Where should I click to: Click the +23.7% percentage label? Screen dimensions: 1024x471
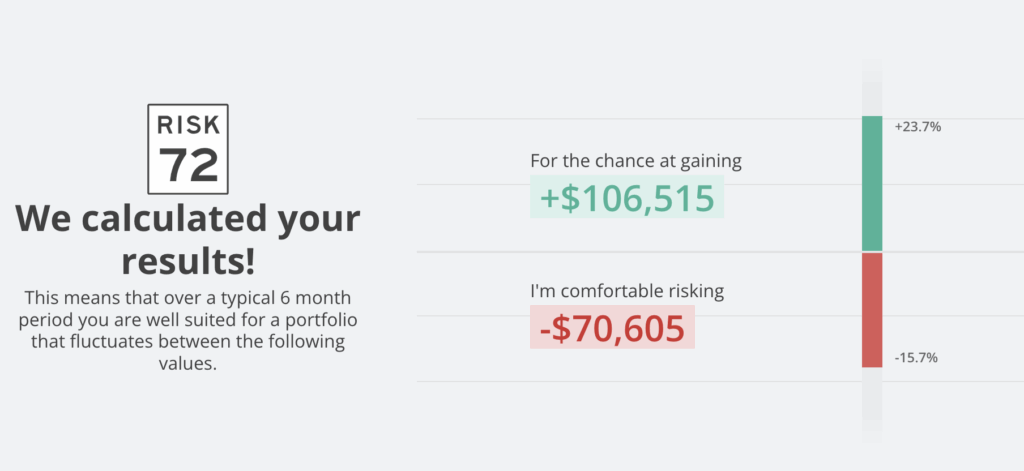pyautogui.click(x=918, y=127)
